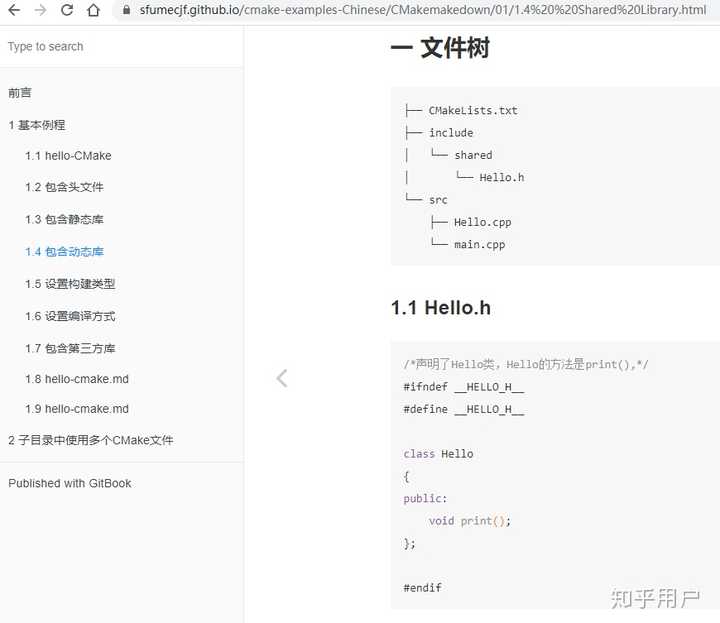This screenshot has height=623, width=720.
Task: Open section 1.2 包含头文件
Action: click(64, 187)
